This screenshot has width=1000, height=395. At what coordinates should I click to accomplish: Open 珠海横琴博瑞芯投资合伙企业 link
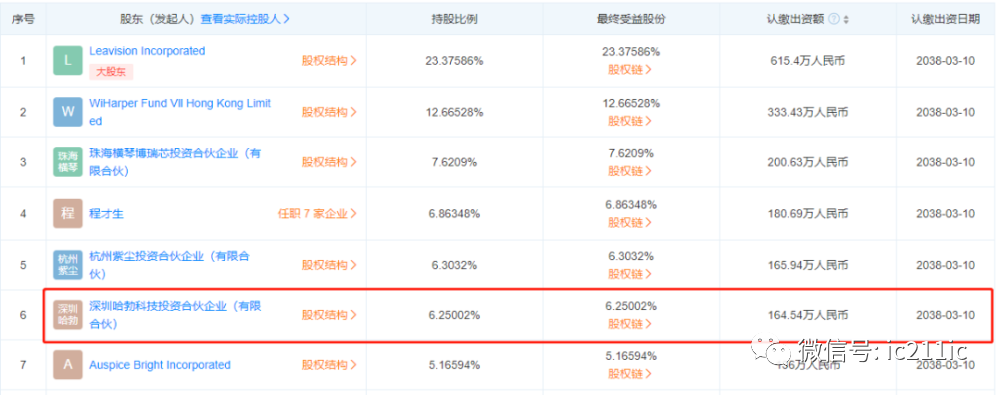175,162
